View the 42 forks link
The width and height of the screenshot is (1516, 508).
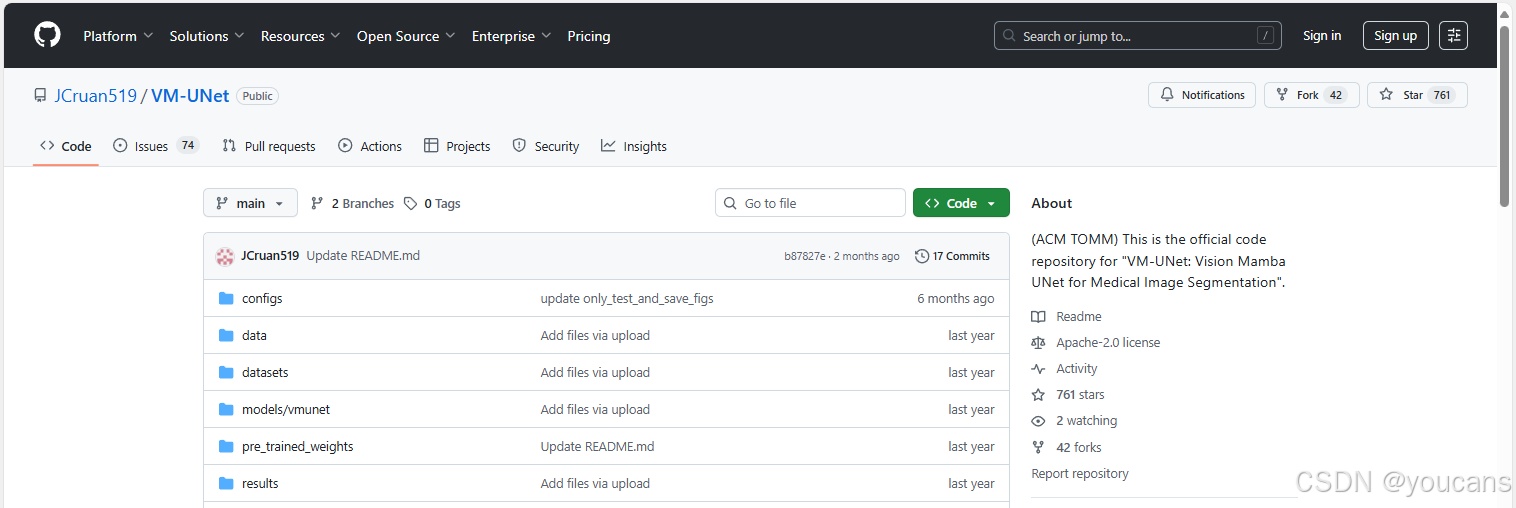[x=1079, y=447]
